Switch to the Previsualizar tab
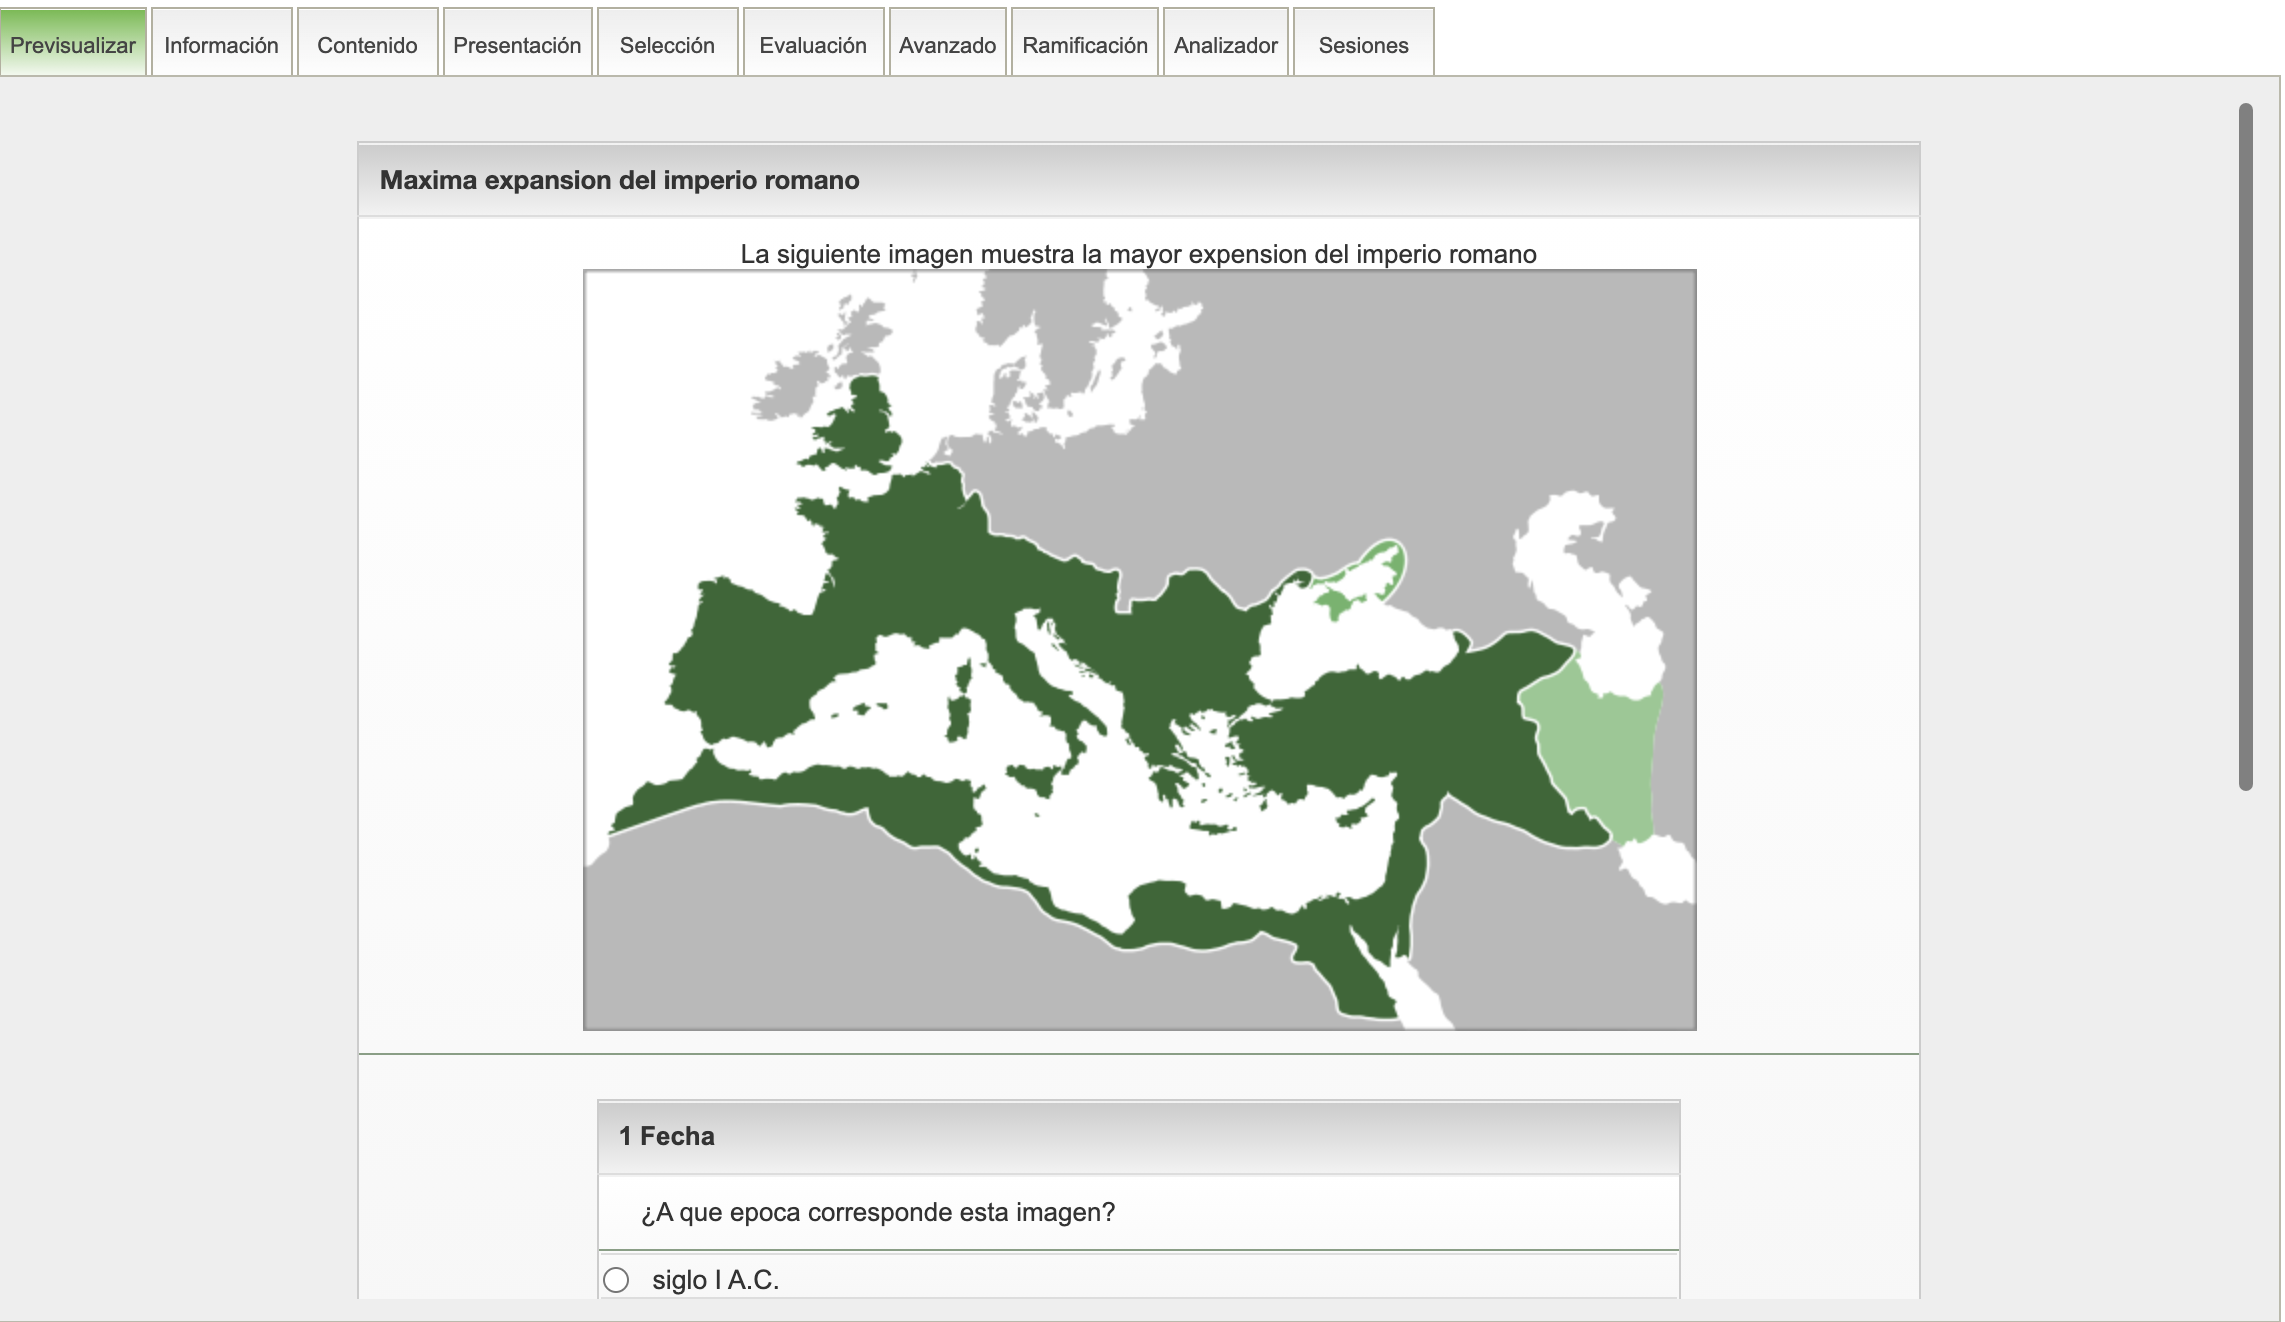 click(x=73, y=45)
